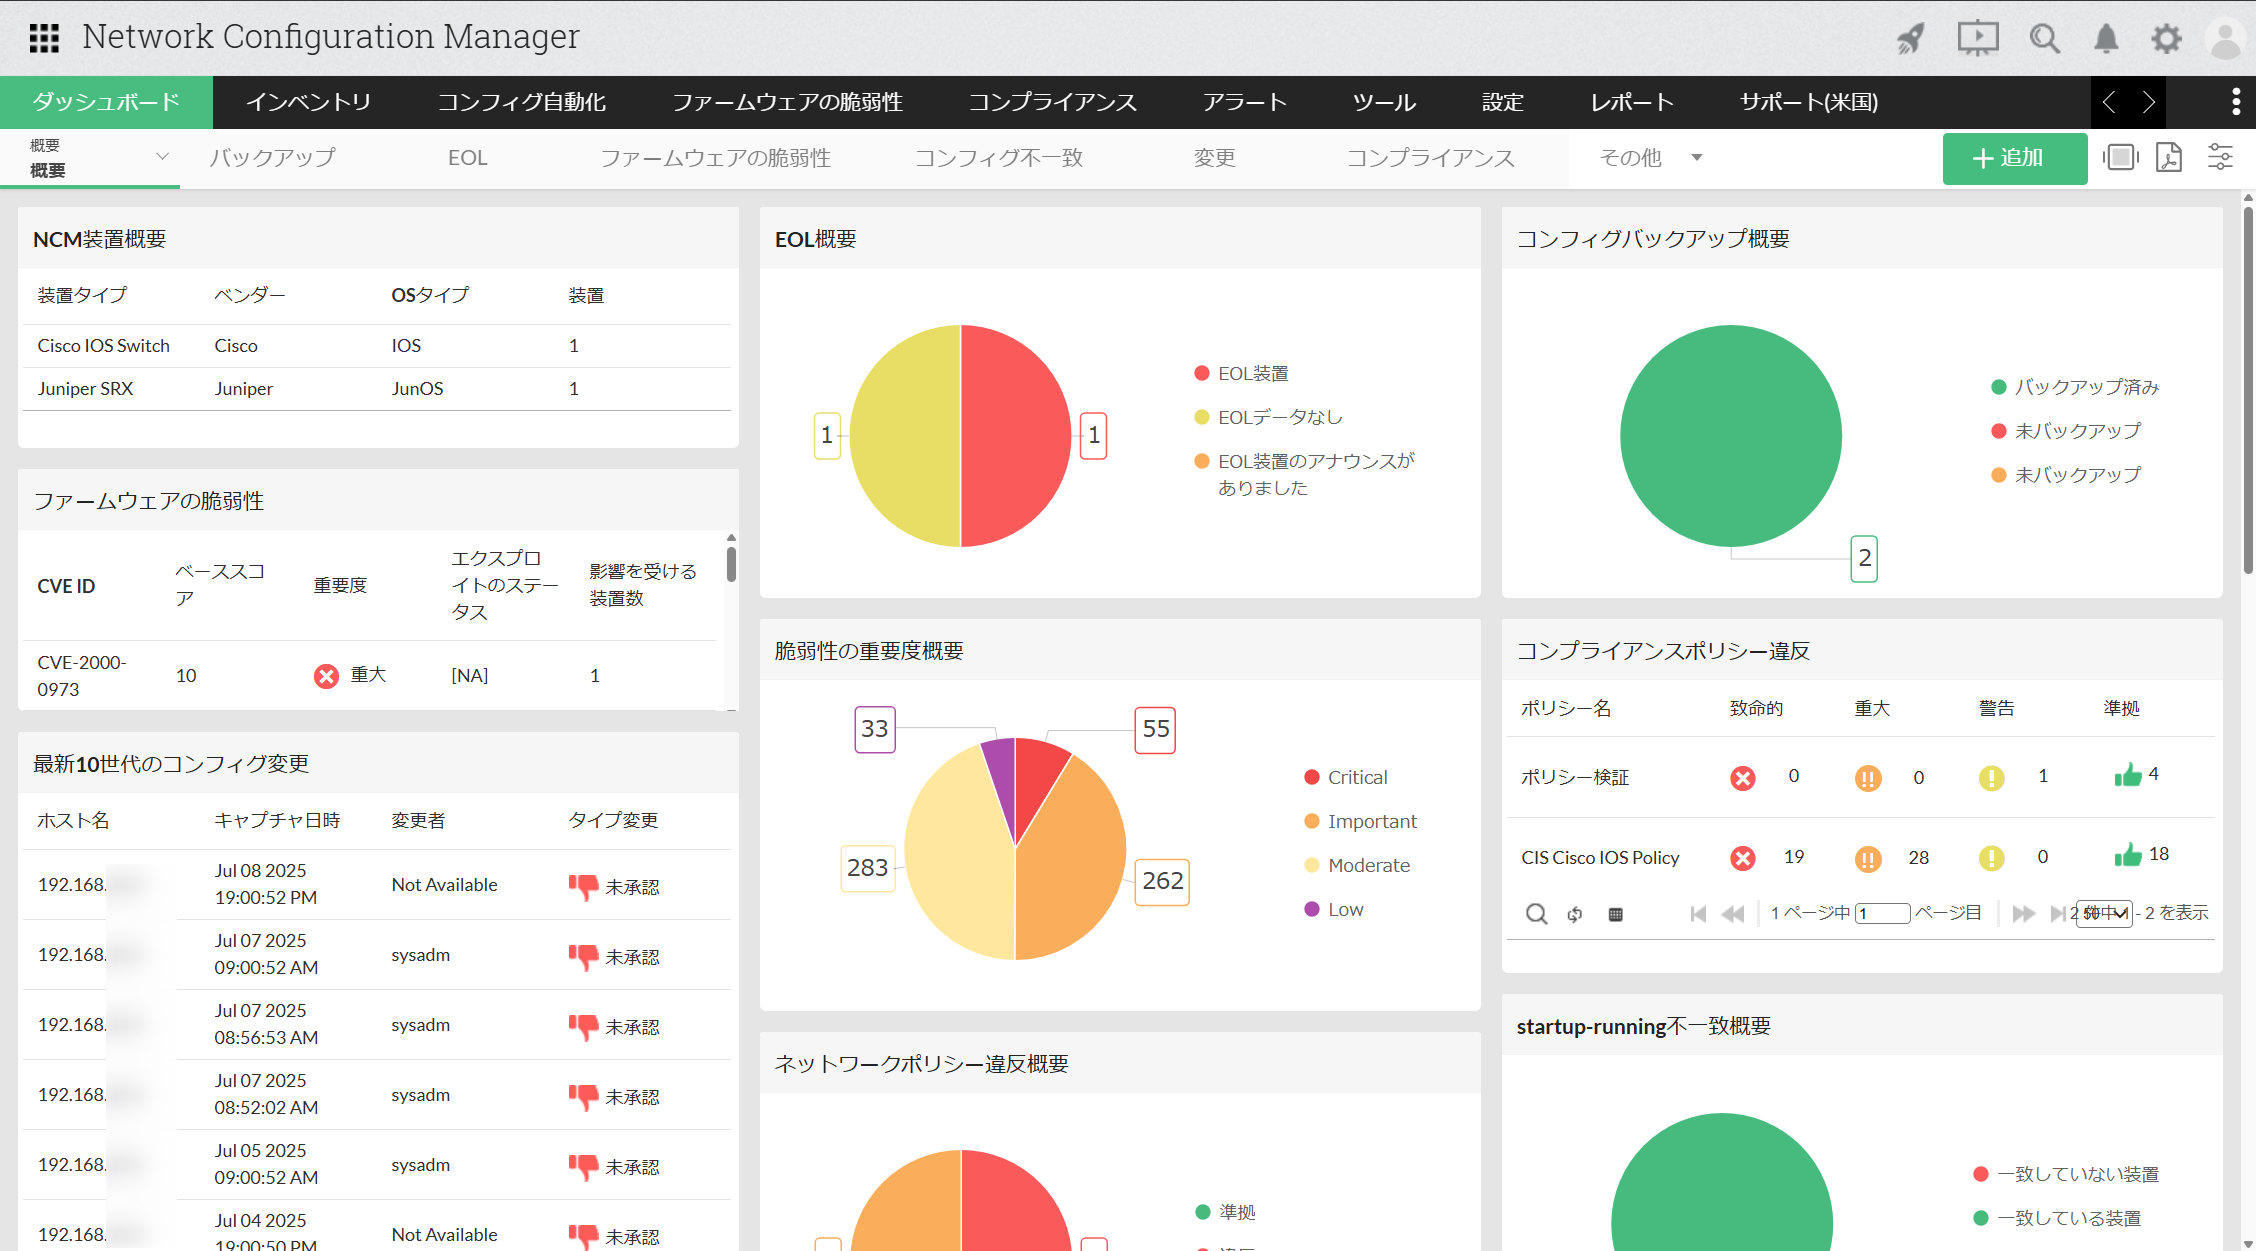Expand the 概要 dashboard selector chevron

(x=162, y=157)
